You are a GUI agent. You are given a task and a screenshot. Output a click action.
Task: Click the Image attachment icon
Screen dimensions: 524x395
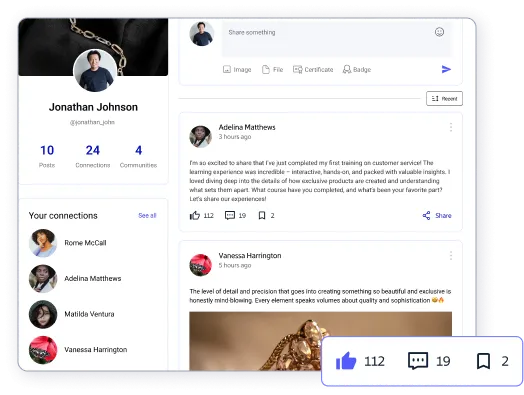pyautogui.click(x=227, y=70)
